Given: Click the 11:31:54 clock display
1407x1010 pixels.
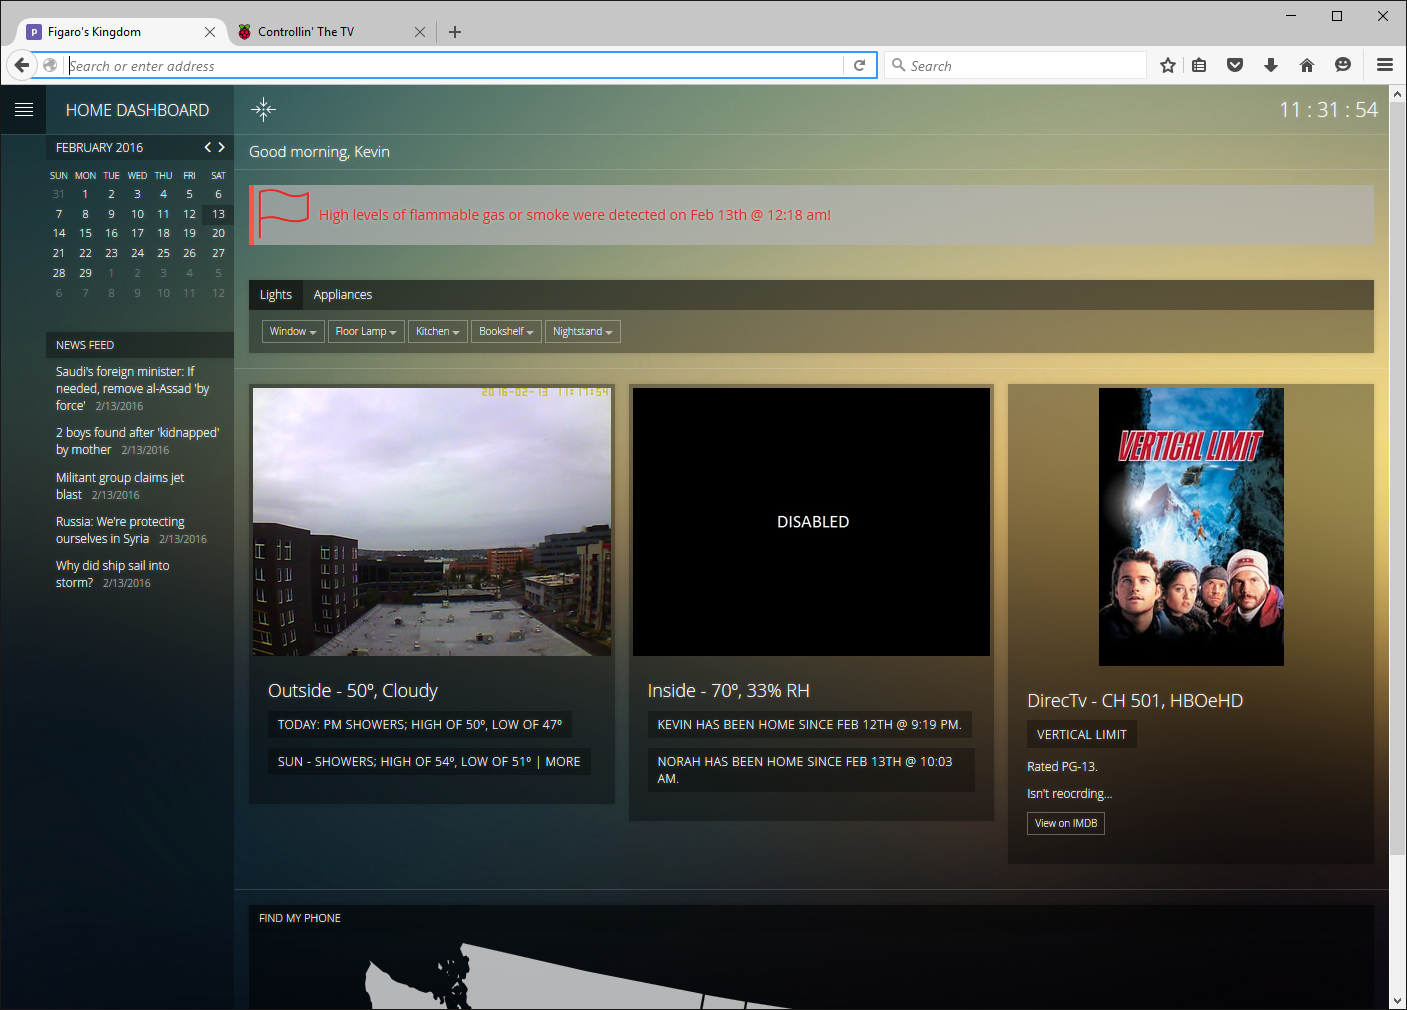Looking at the screenshot, I should (x=1328, y=110).
